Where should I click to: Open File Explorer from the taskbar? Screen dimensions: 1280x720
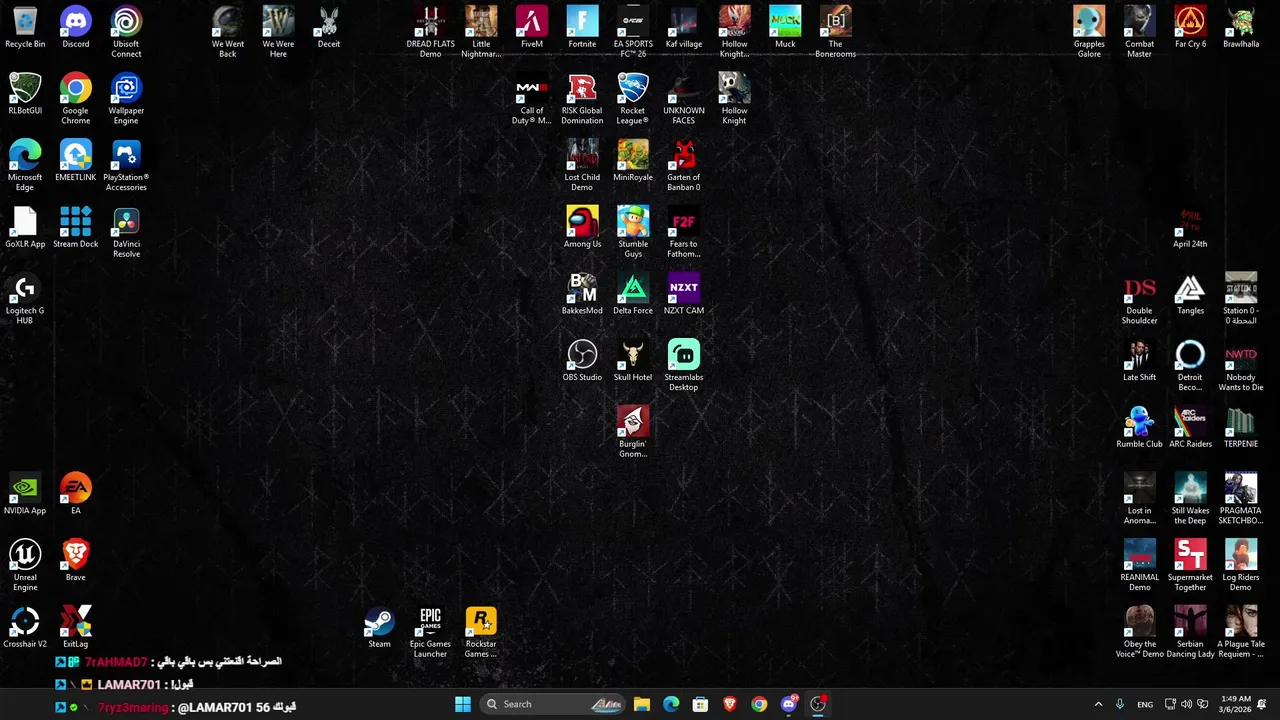(x=642, y=704)
